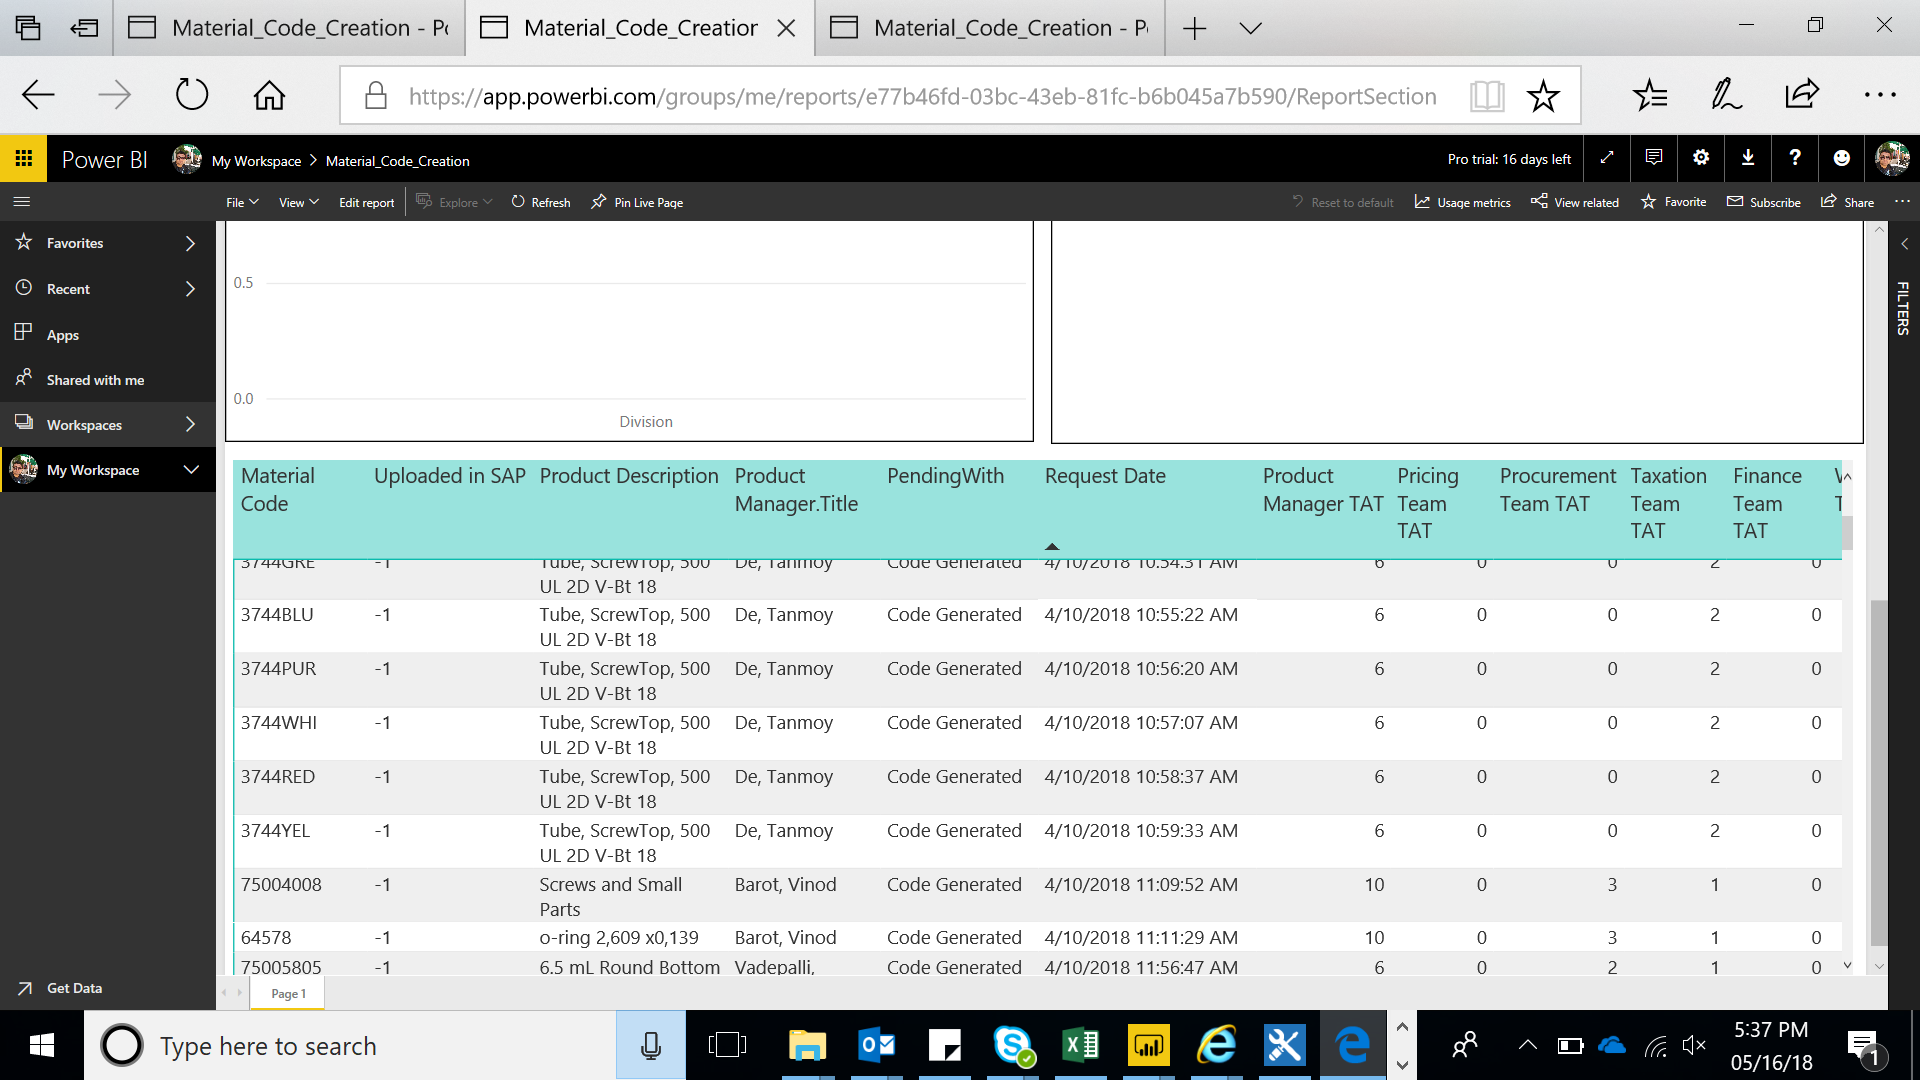
Task: Click Edit report
Action: pyautogui.click(x=366, y=202)
